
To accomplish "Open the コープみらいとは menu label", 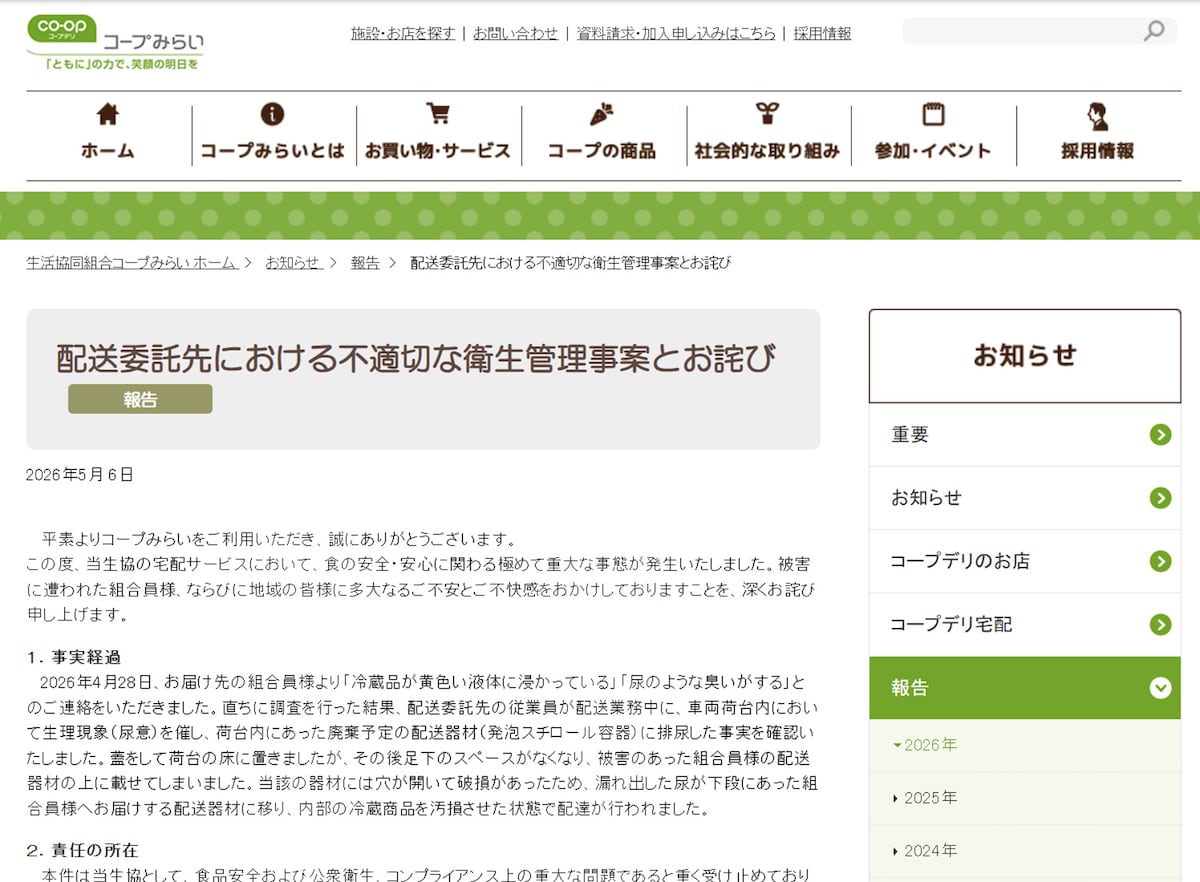I will click(x=272, y=151).
